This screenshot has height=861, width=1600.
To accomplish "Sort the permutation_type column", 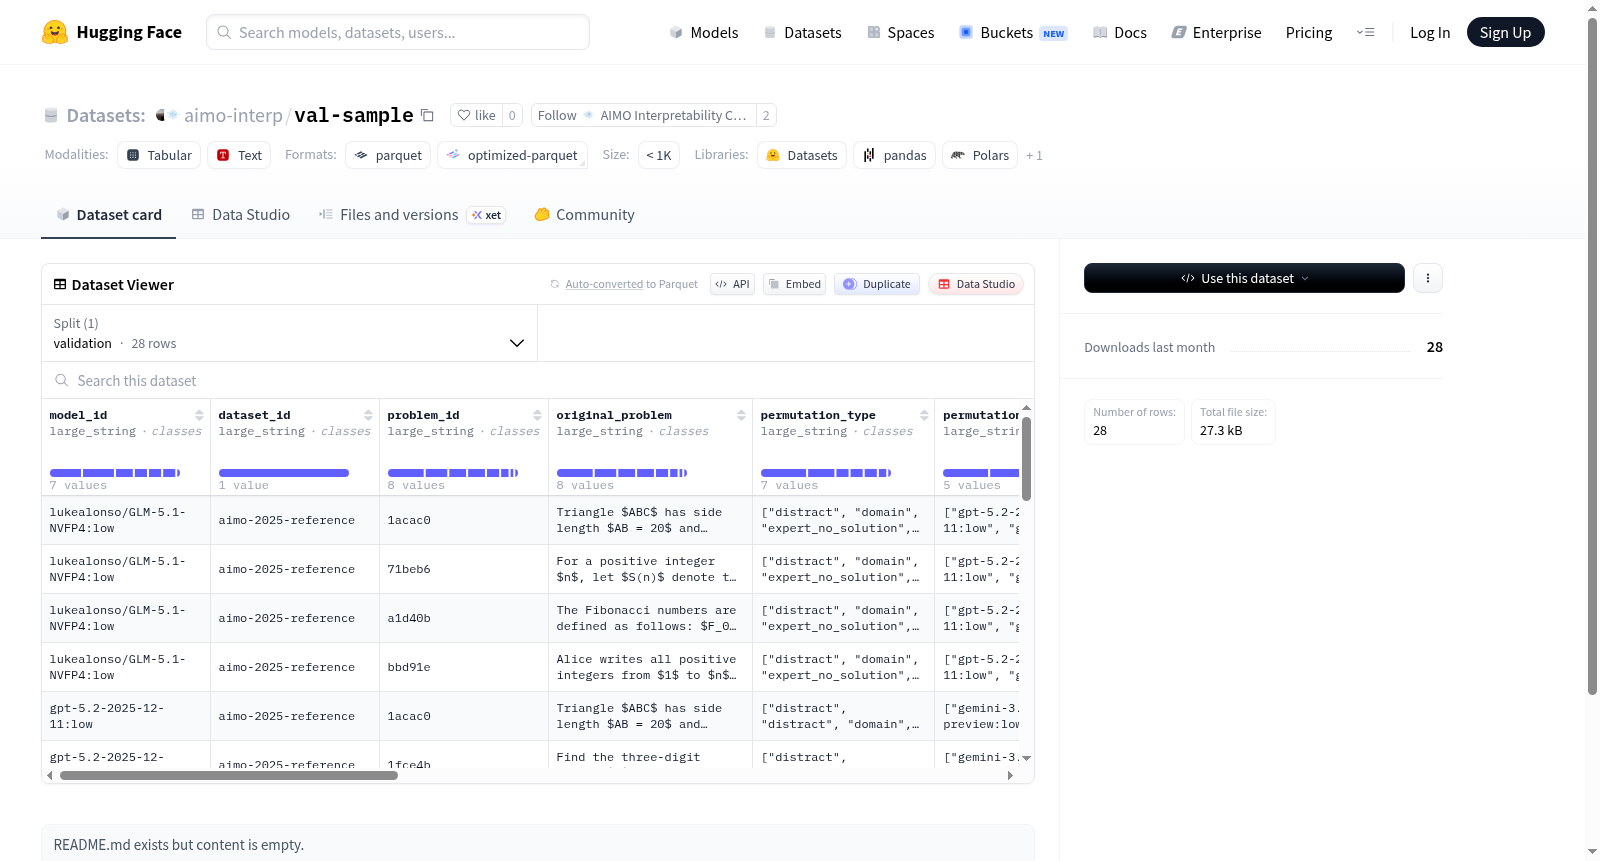I will coord(924,415).
